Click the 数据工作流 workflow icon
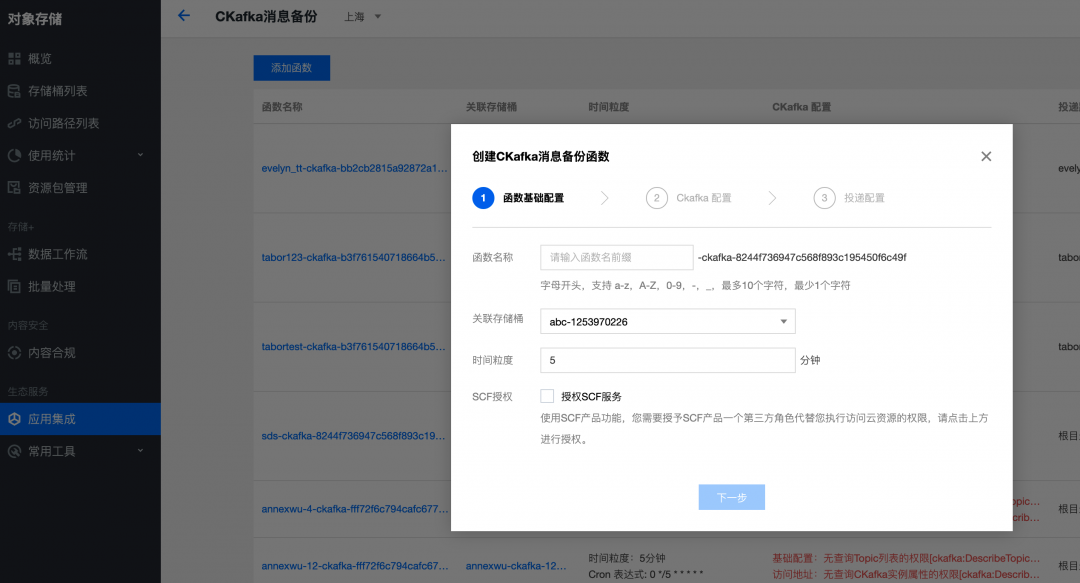Viewport: 1080px width, 583px height. click(x=14, y=254)
